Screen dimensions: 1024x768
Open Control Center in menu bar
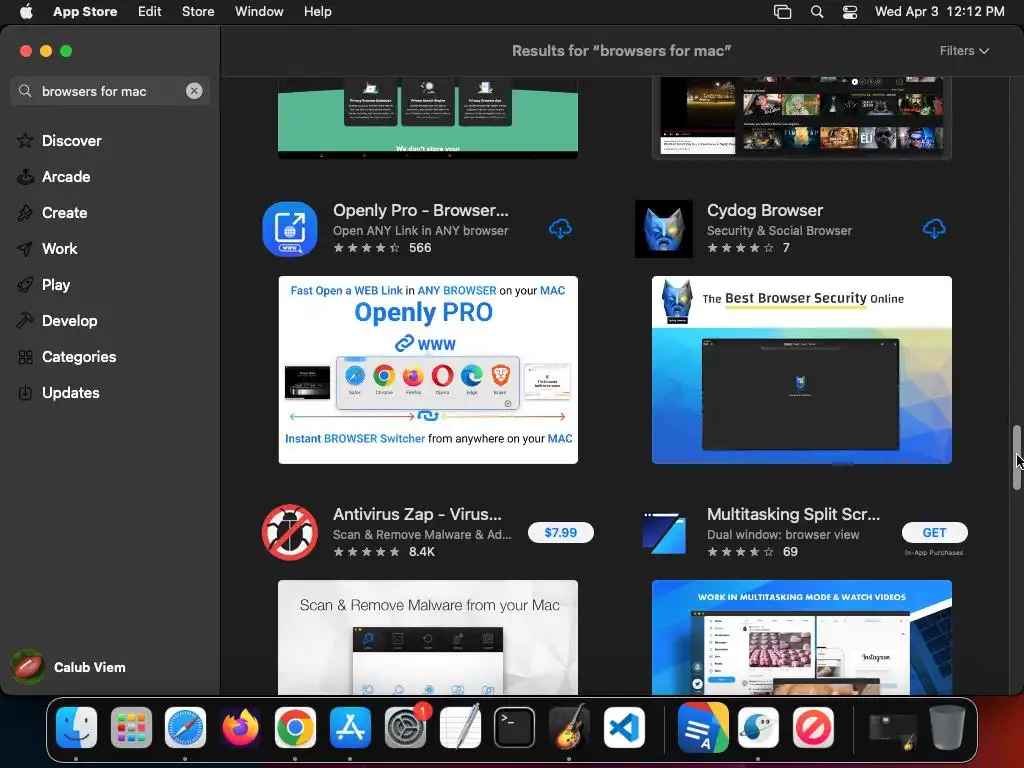click(850, 11)
